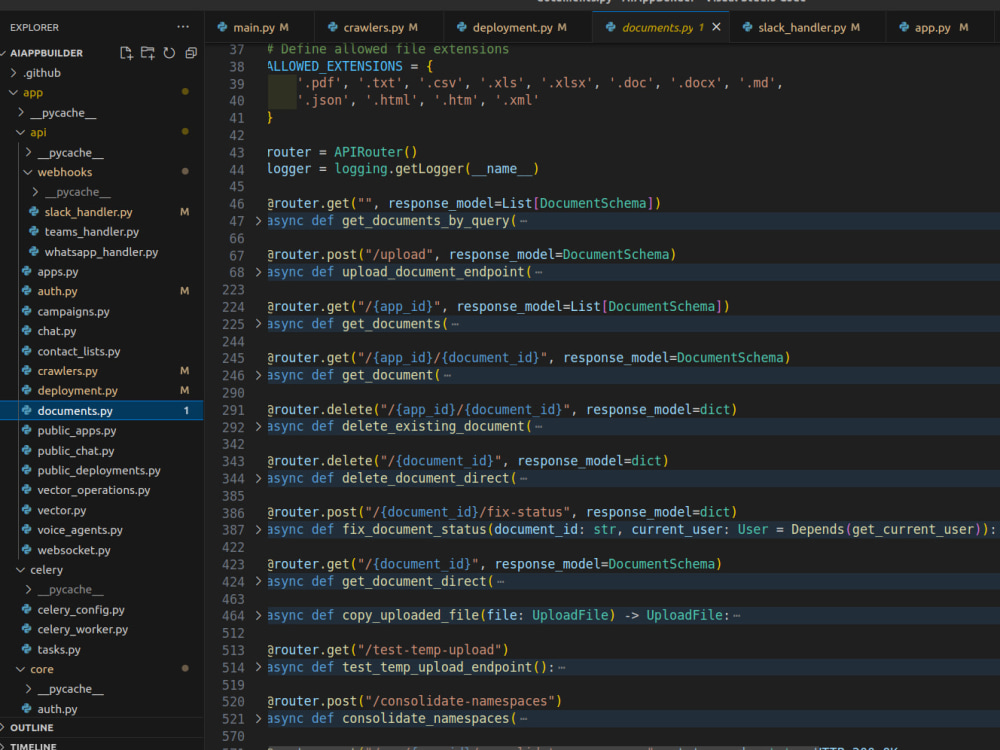Click the New File icon in Explorer header

pyautogui.click(x=126, y=53)
